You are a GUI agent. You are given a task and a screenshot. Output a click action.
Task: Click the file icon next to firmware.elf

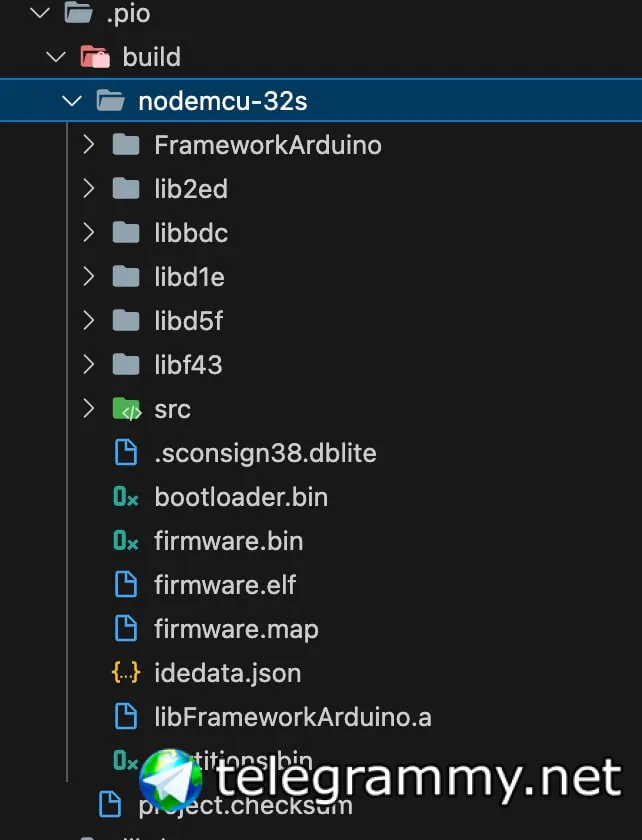[126, 585]
